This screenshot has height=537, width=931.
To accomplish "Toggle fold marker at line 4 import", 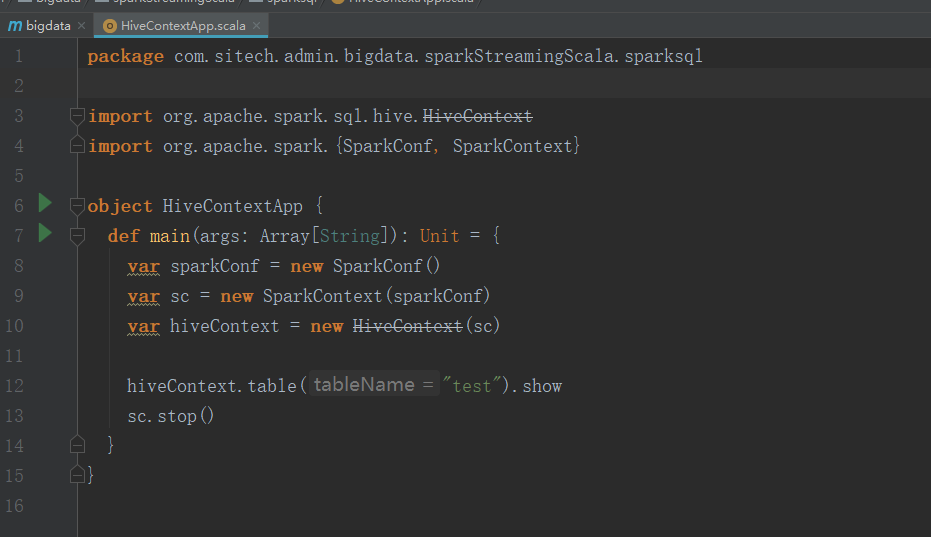I will tap(77, 144).
